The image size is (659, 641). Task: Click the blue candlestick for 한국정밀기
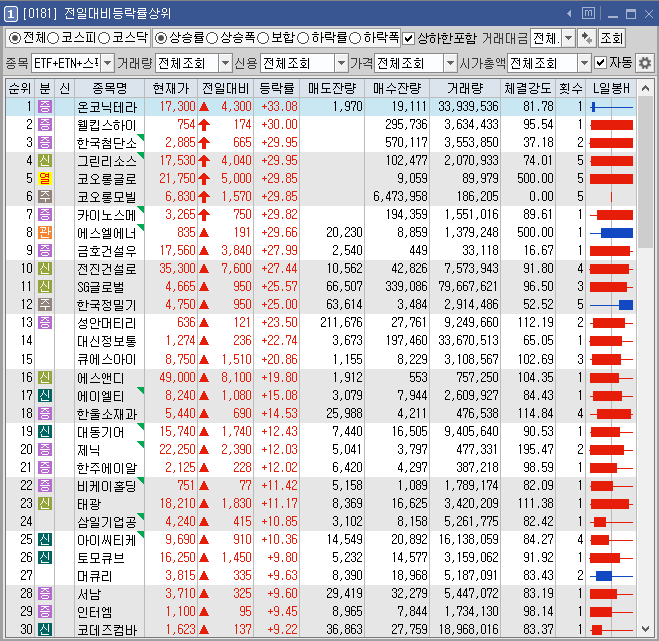pos(612,305)
